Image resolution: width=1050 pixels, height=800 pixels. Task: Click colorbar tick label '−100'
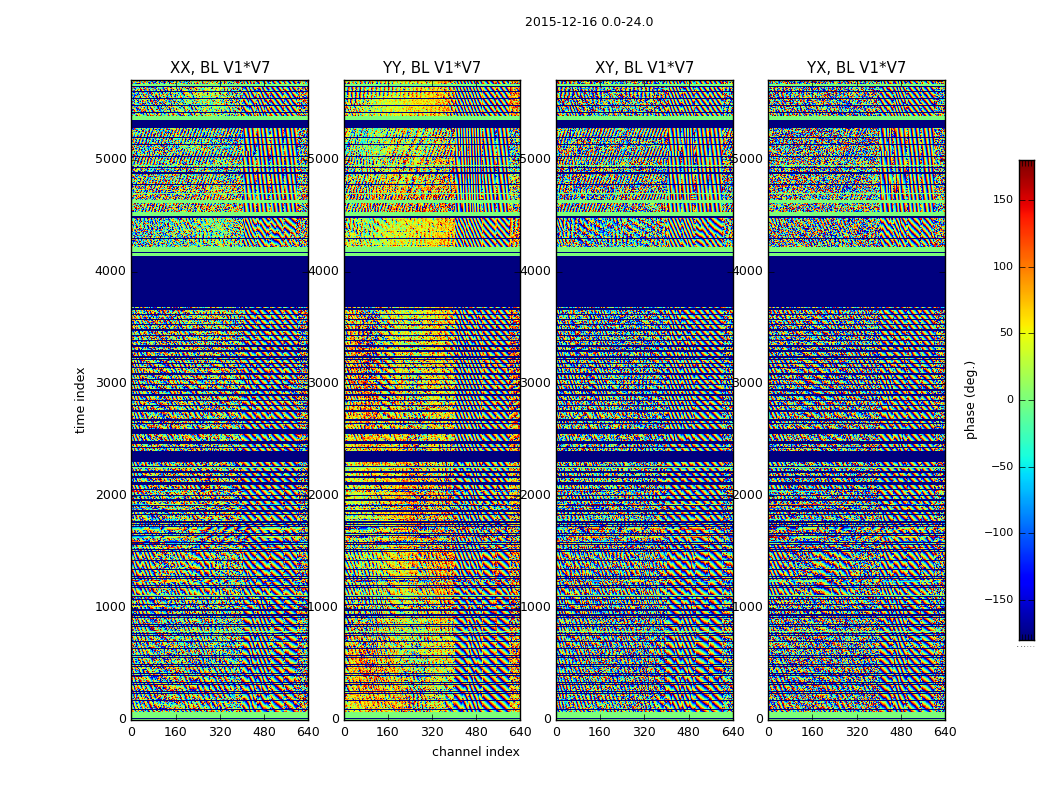coord(998,532)
